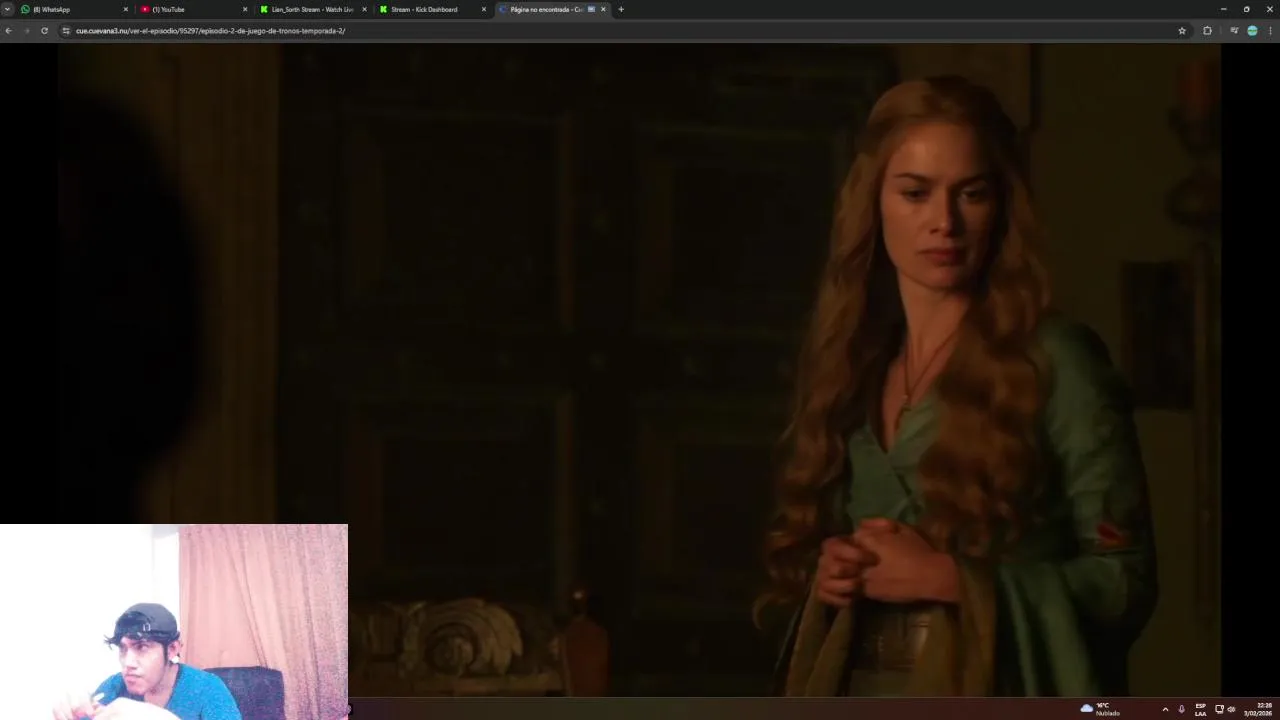View site information icon in address bar

(66, 31)
